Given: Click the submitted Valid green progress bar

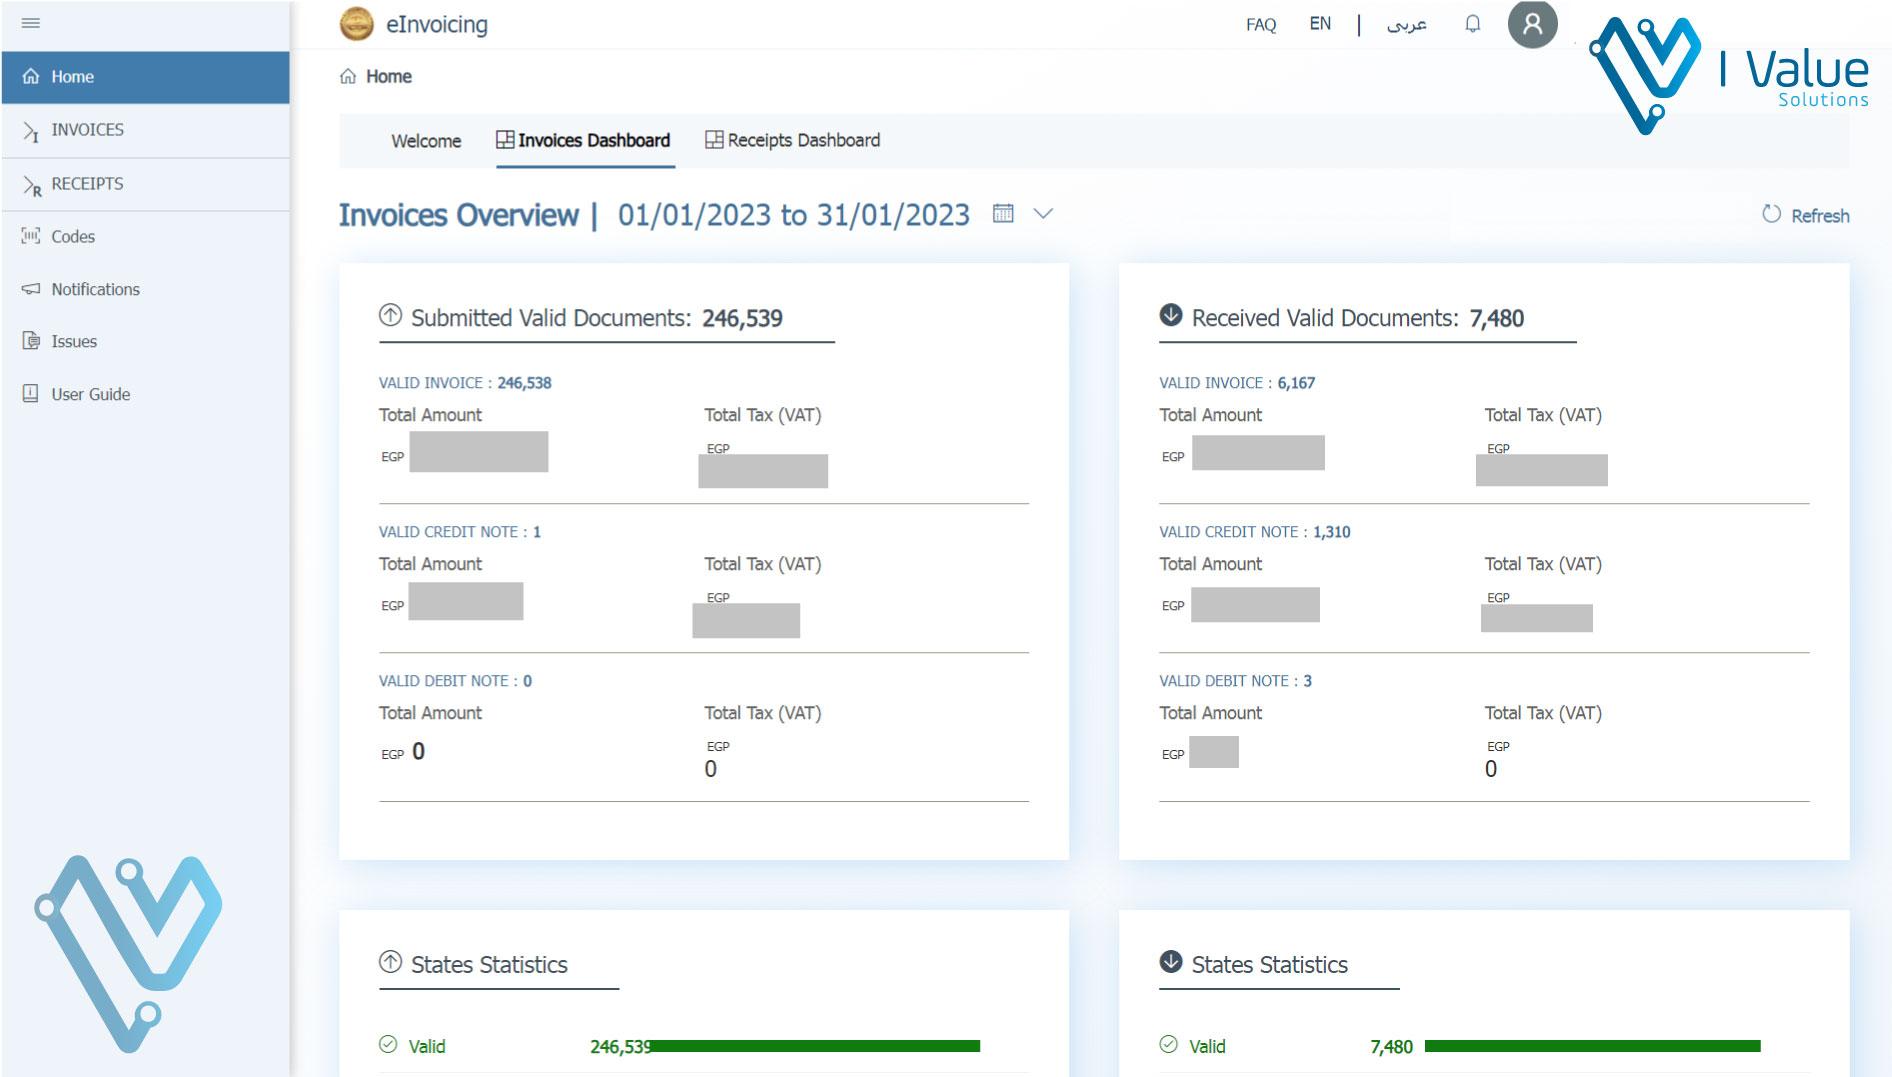Looking at the screenshot, I should tap(815, 1046).
